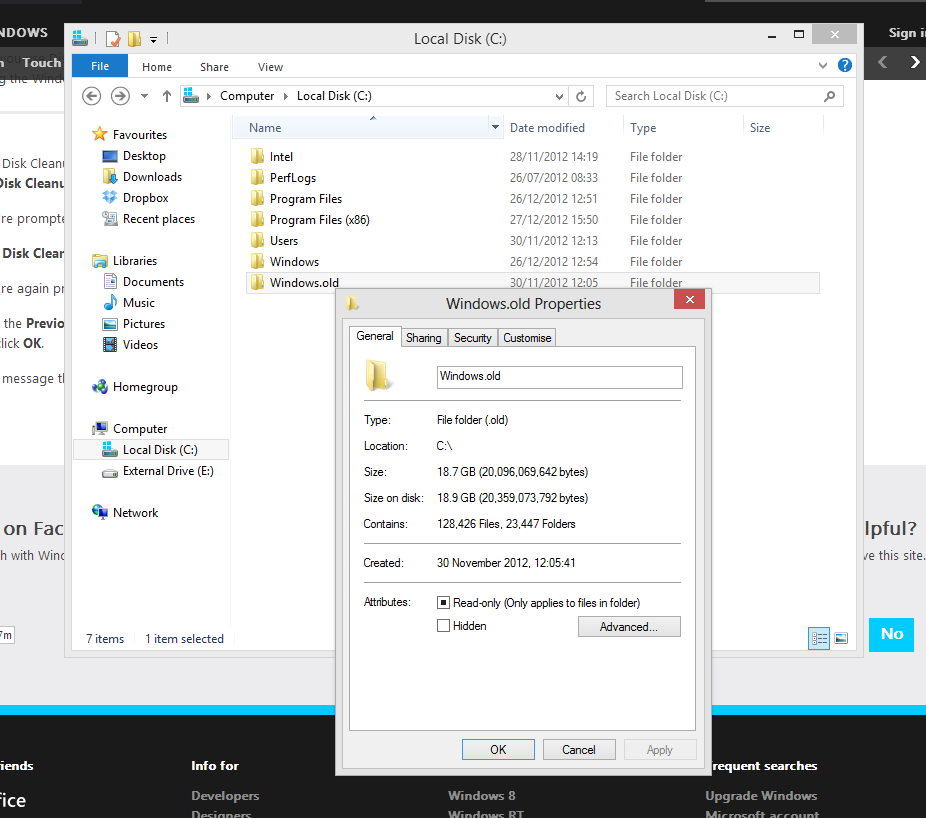The height and width of the screenshot is (818, 926).
Task: Open the Name column filter dropdown
Action: [x=495, y=127]
